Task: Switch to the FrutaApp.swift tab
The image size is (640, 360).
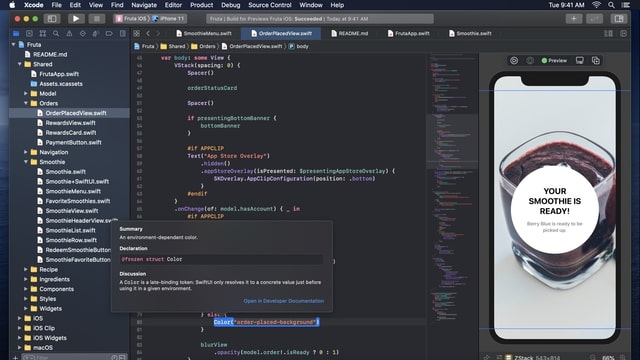Action: pyautogui.click(x=409, y=33)
